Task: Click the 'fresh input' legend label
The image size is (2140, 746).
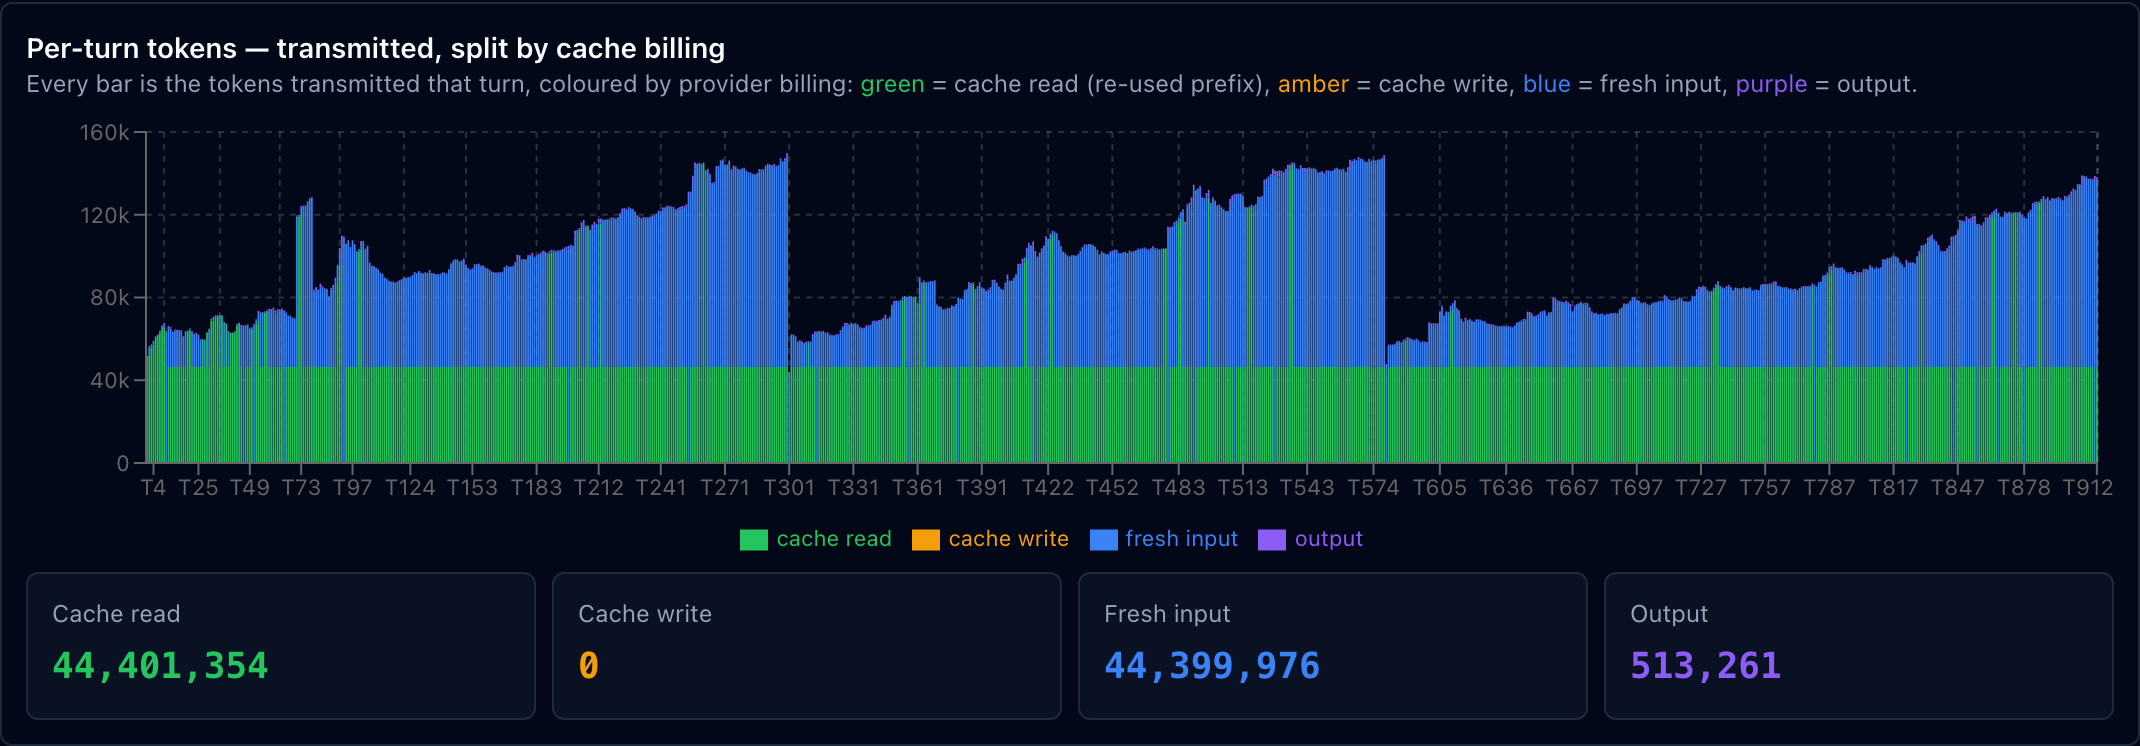Action: [x=1182, y=539]
